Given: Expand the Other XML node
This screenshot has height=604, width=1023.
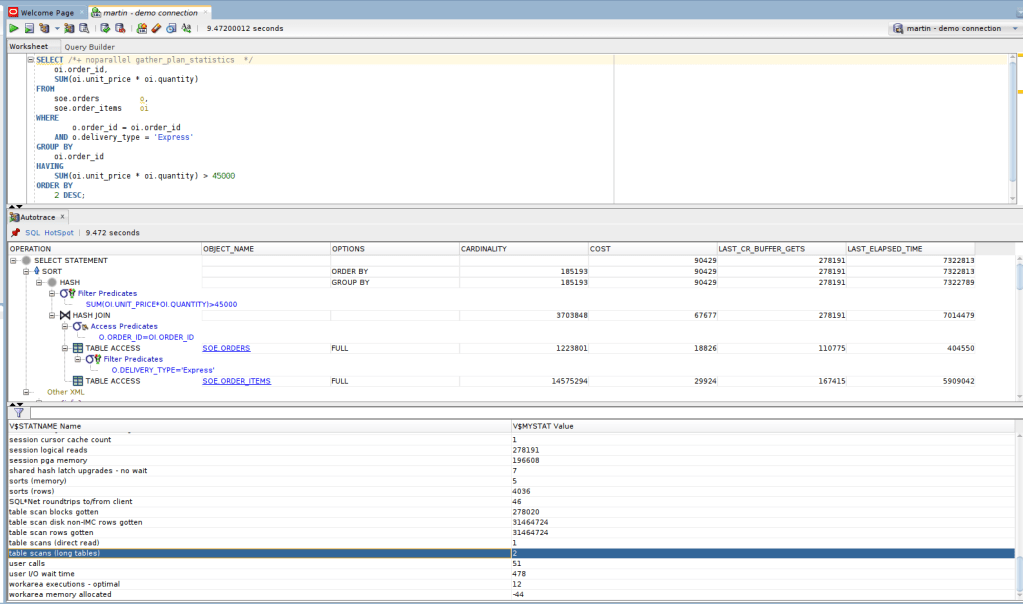Looking at the screenshot, I should tap(25, 392).
